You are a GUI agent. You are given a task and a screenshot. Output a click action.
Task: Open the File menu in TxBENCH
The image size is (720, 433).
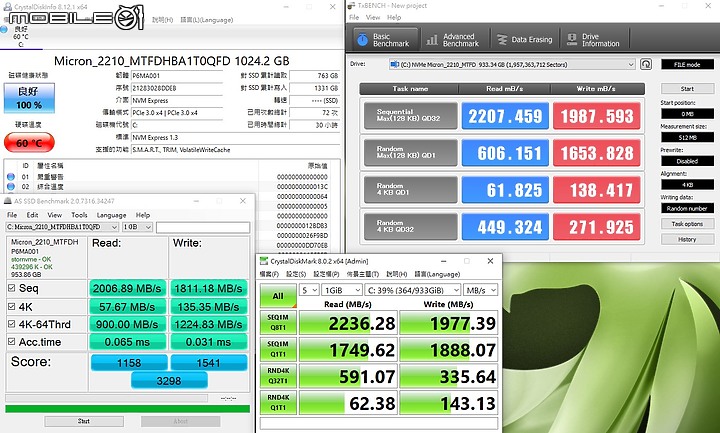(354, 17)
